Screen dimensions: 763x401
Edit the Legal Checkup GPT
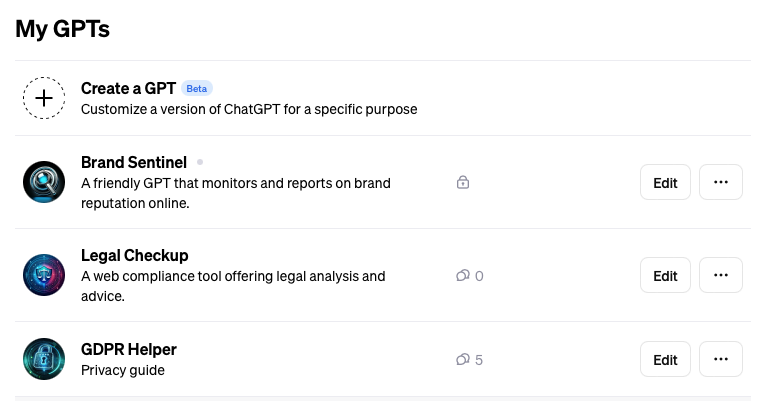click(665, 275)
